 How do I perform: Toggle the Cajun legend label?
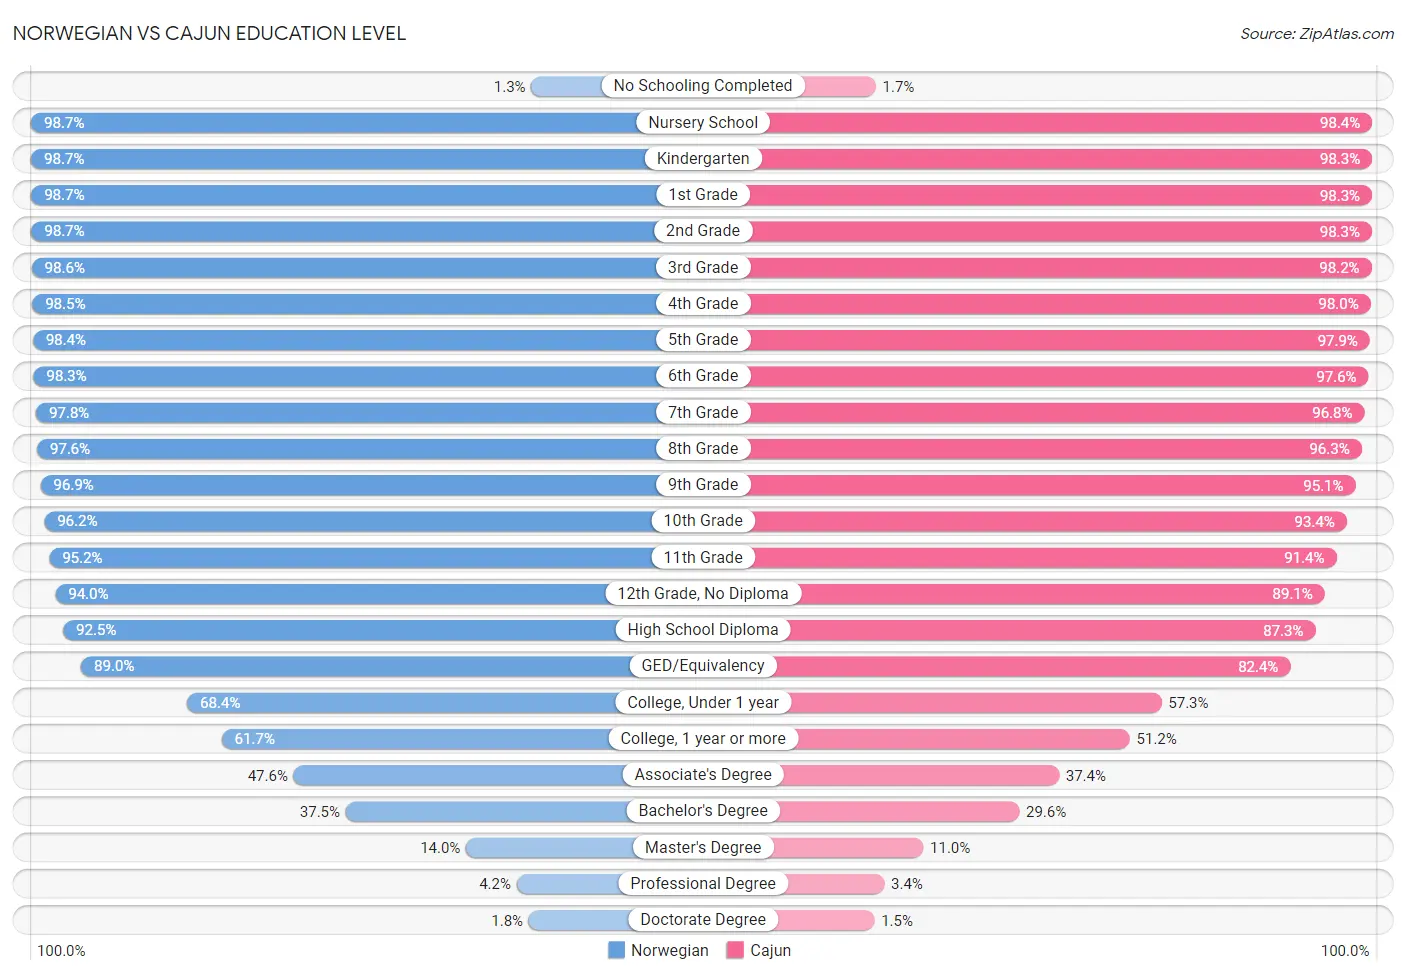pyautogui.click(x=770, y=950)
